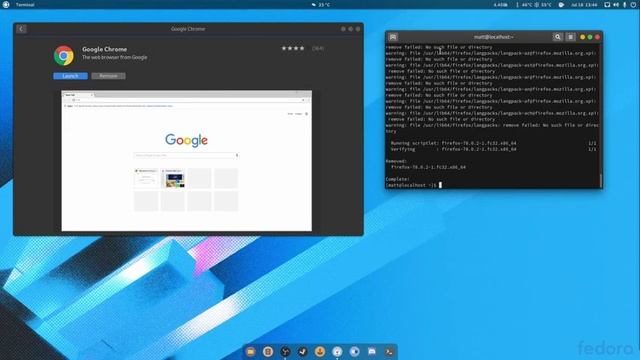Remove the Google Chrome application
640x360 pixels.
pyautogui.click(x=108, y=76)
